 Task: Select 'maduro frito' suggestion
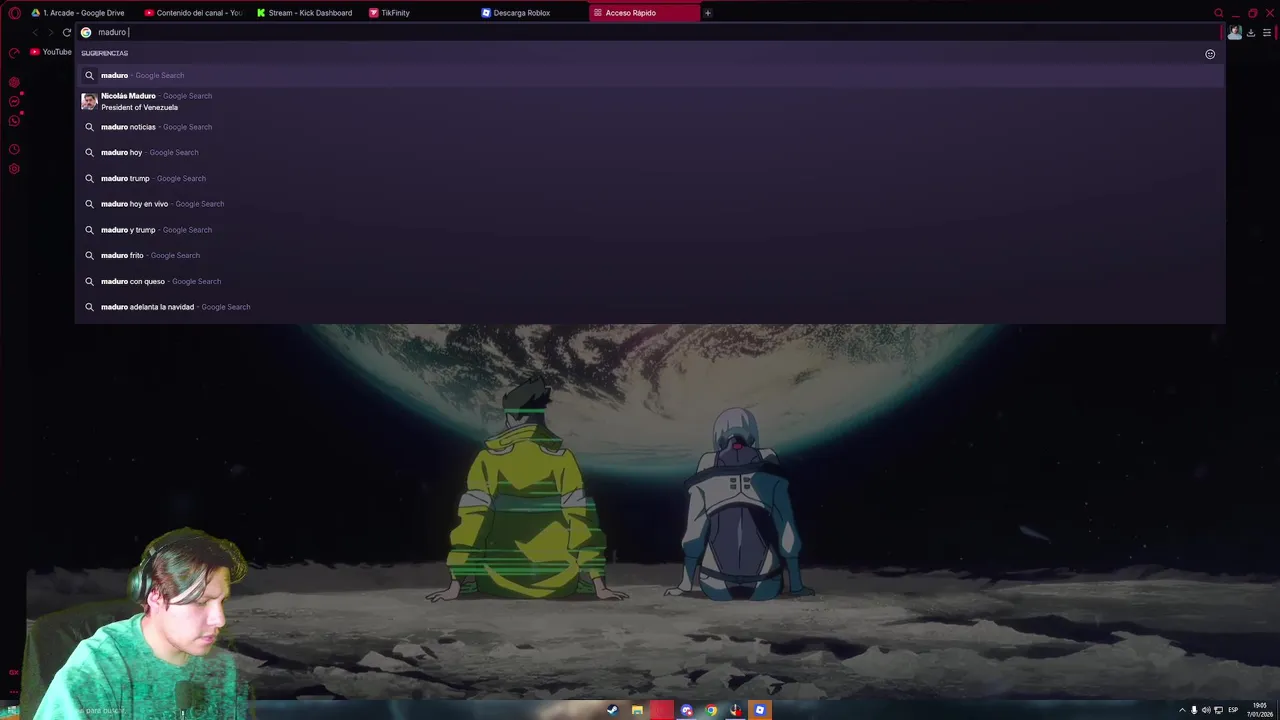pyautogui.click(x=650, y=255)
